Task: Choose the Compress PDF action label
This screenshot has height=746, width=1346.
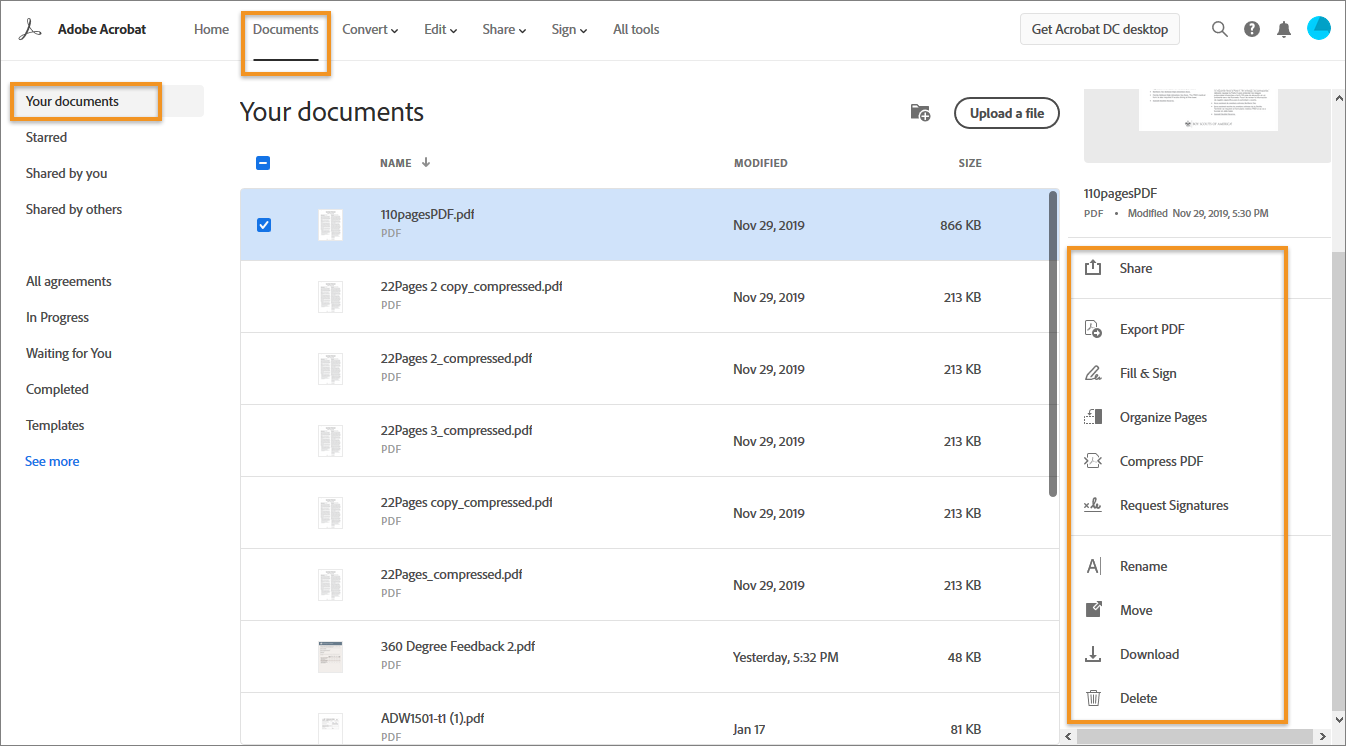Action: pyautogui.click(x=1161, y=461)
